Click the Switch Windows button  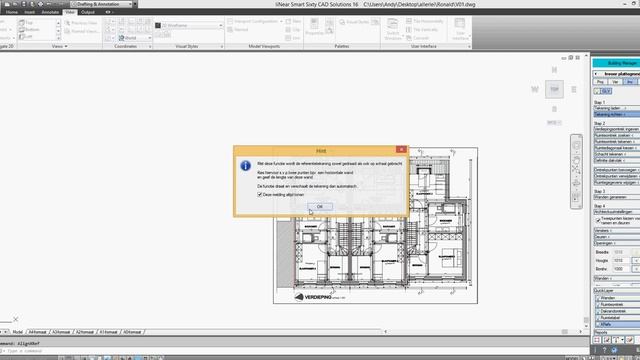coord(393,29)
